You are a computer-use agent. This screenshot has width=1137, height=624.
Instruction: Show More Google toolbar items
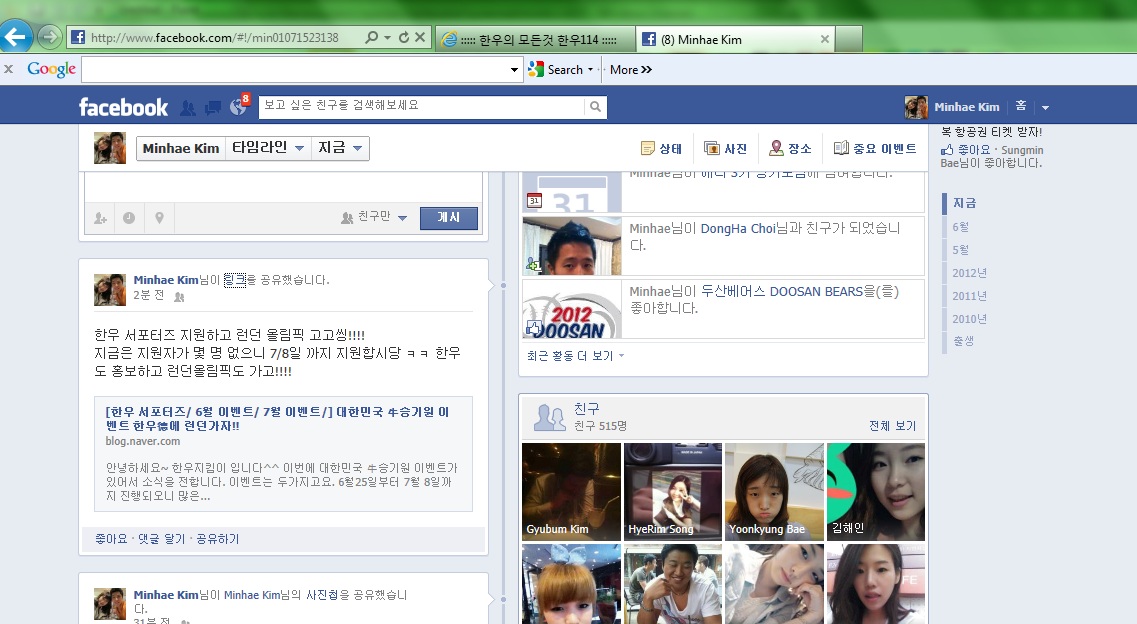click(x=631, y=70)
